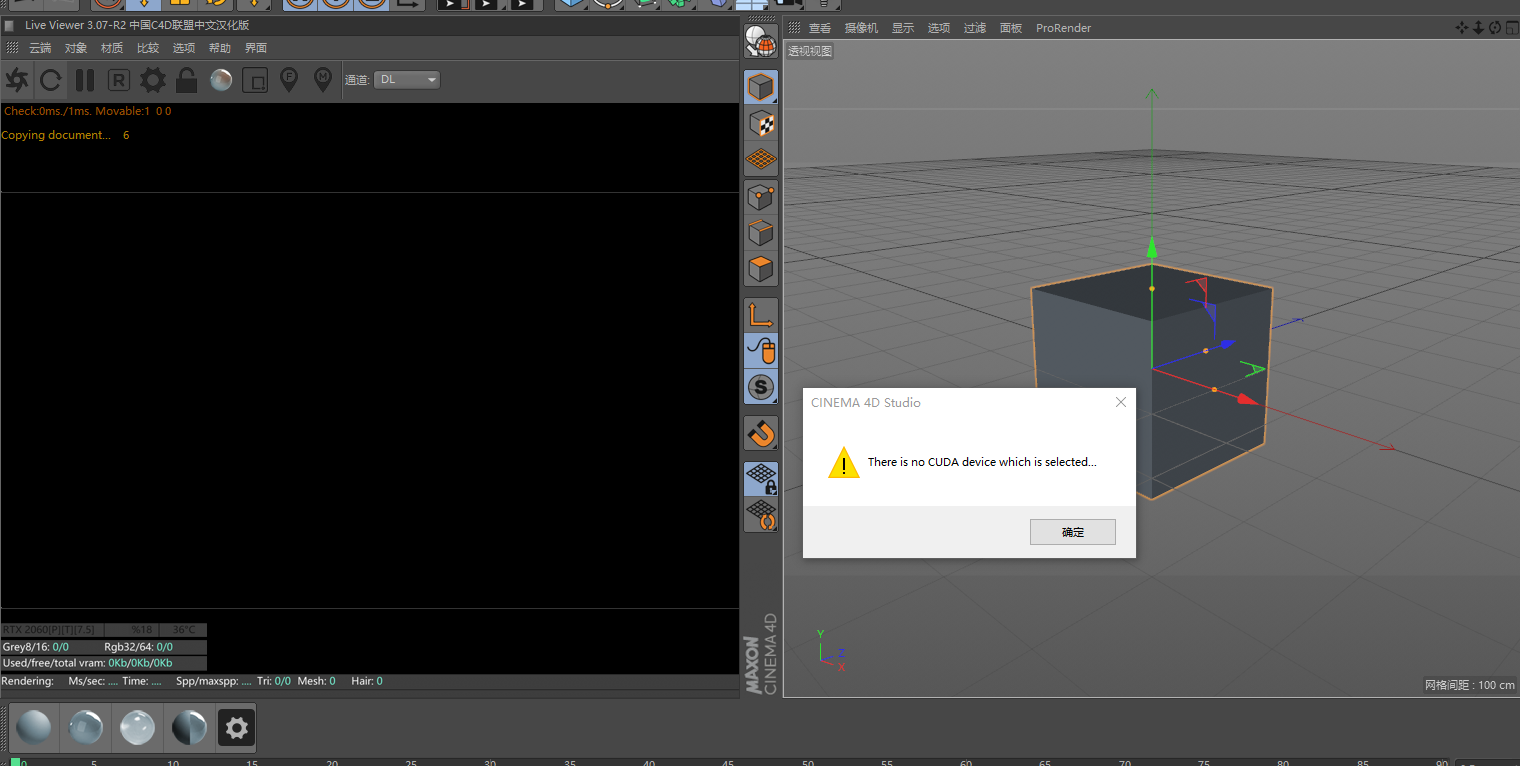Image resolution: width=1520 pixels, height=766 pixels.
Task: Select Workplane mode orange grid icon
Action: [x=761, y=159]
